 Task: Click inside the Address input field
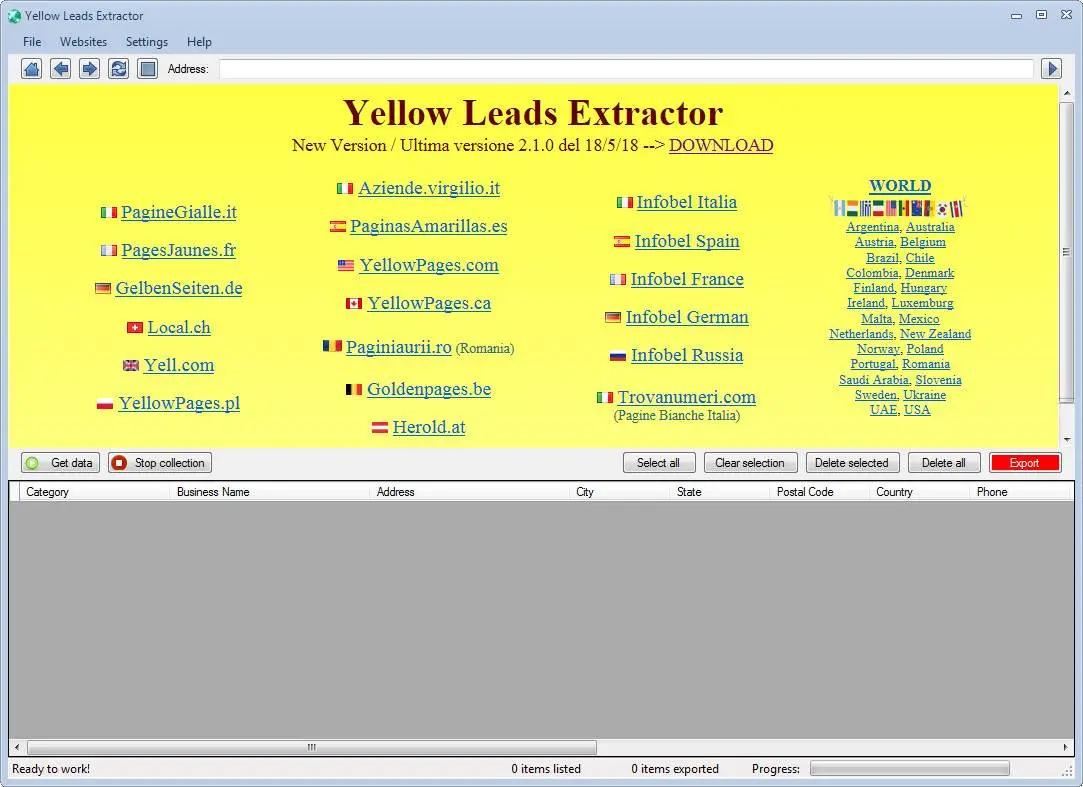625,69
